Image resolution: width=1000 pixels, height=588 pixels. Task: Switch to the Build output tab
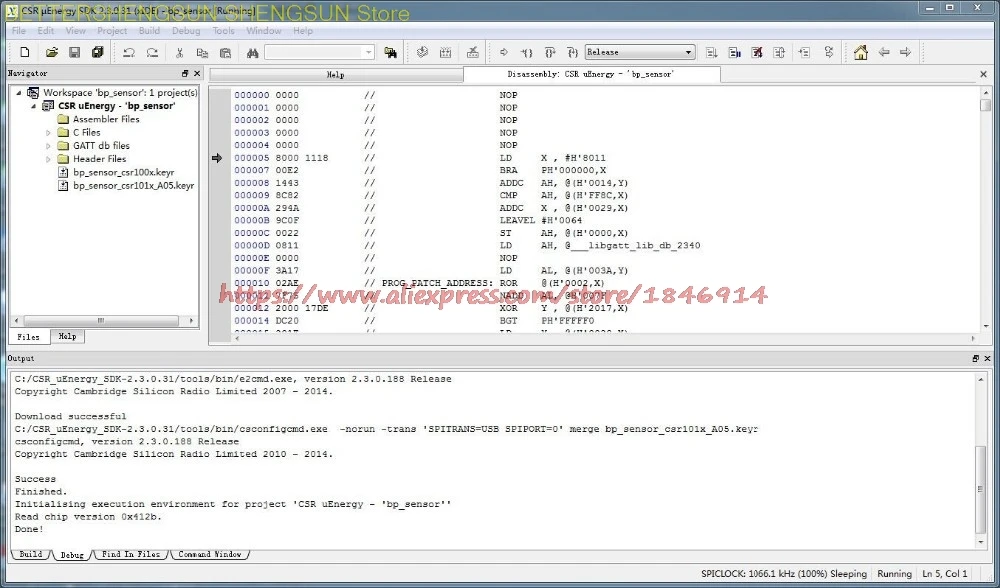29,553
